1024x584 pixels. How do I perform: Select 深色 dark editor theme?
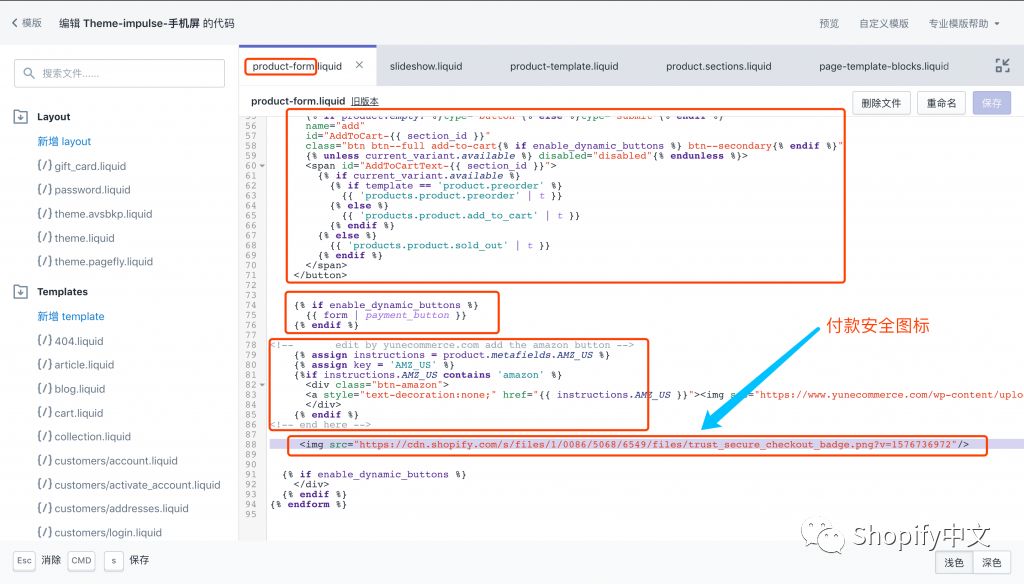pyautogui.click(x=991, y=562)
